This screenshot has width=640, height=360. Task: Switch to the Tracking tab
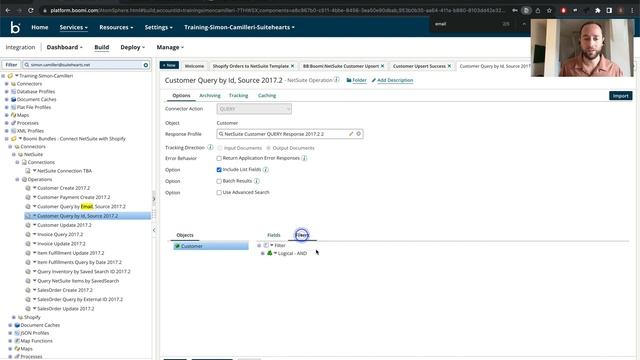click(238, 96)
